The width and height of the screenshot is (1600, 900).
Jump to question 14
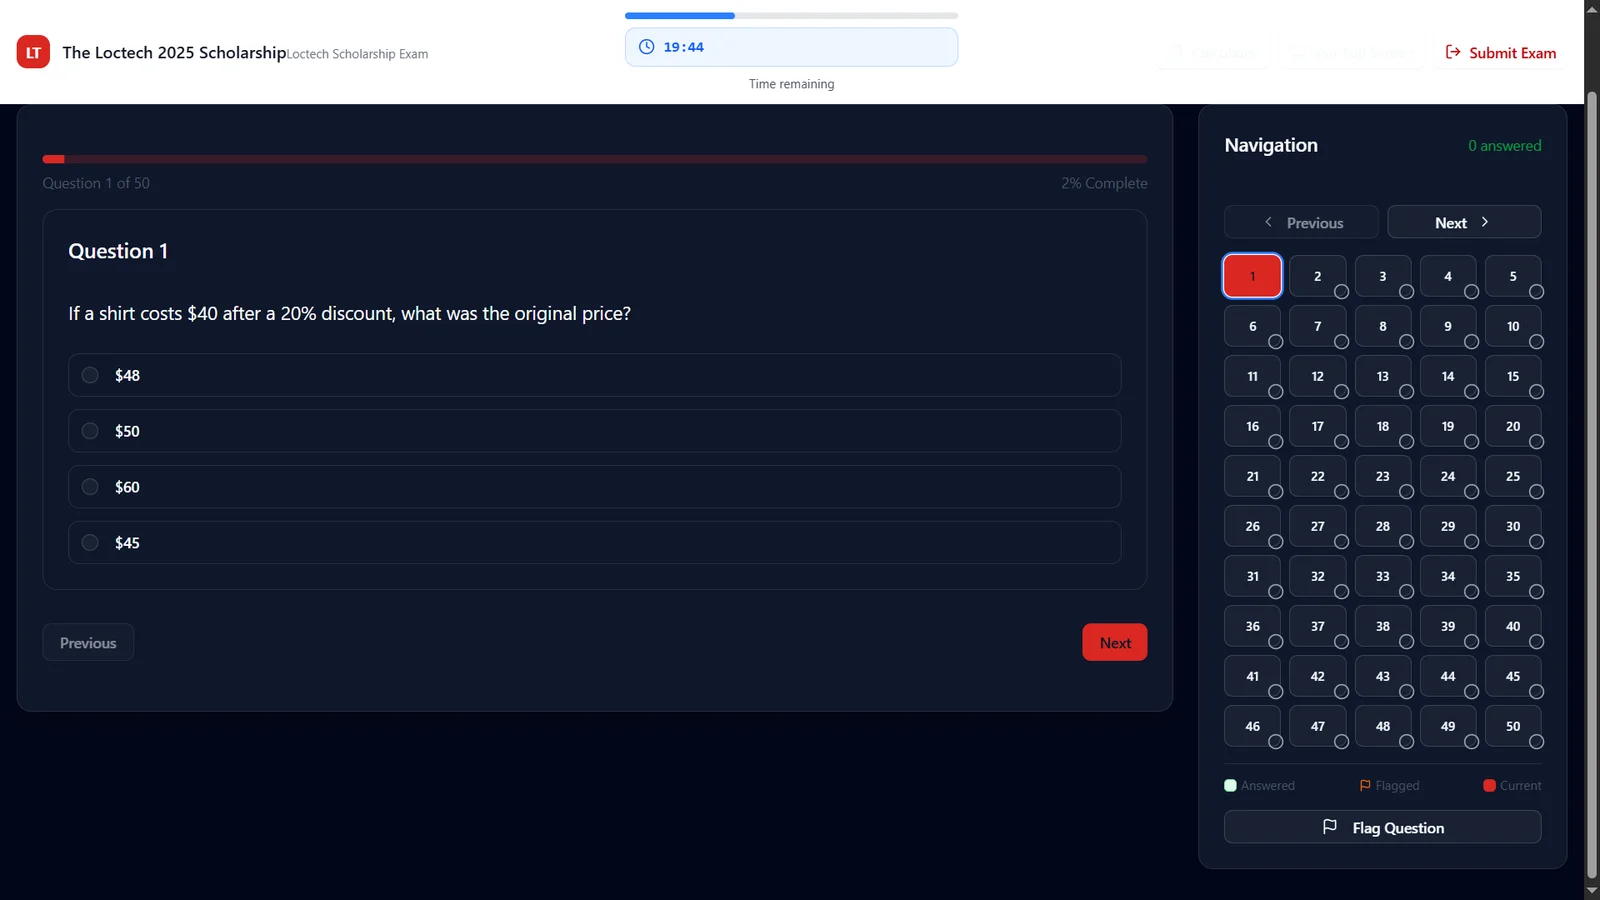point(1448,376)
